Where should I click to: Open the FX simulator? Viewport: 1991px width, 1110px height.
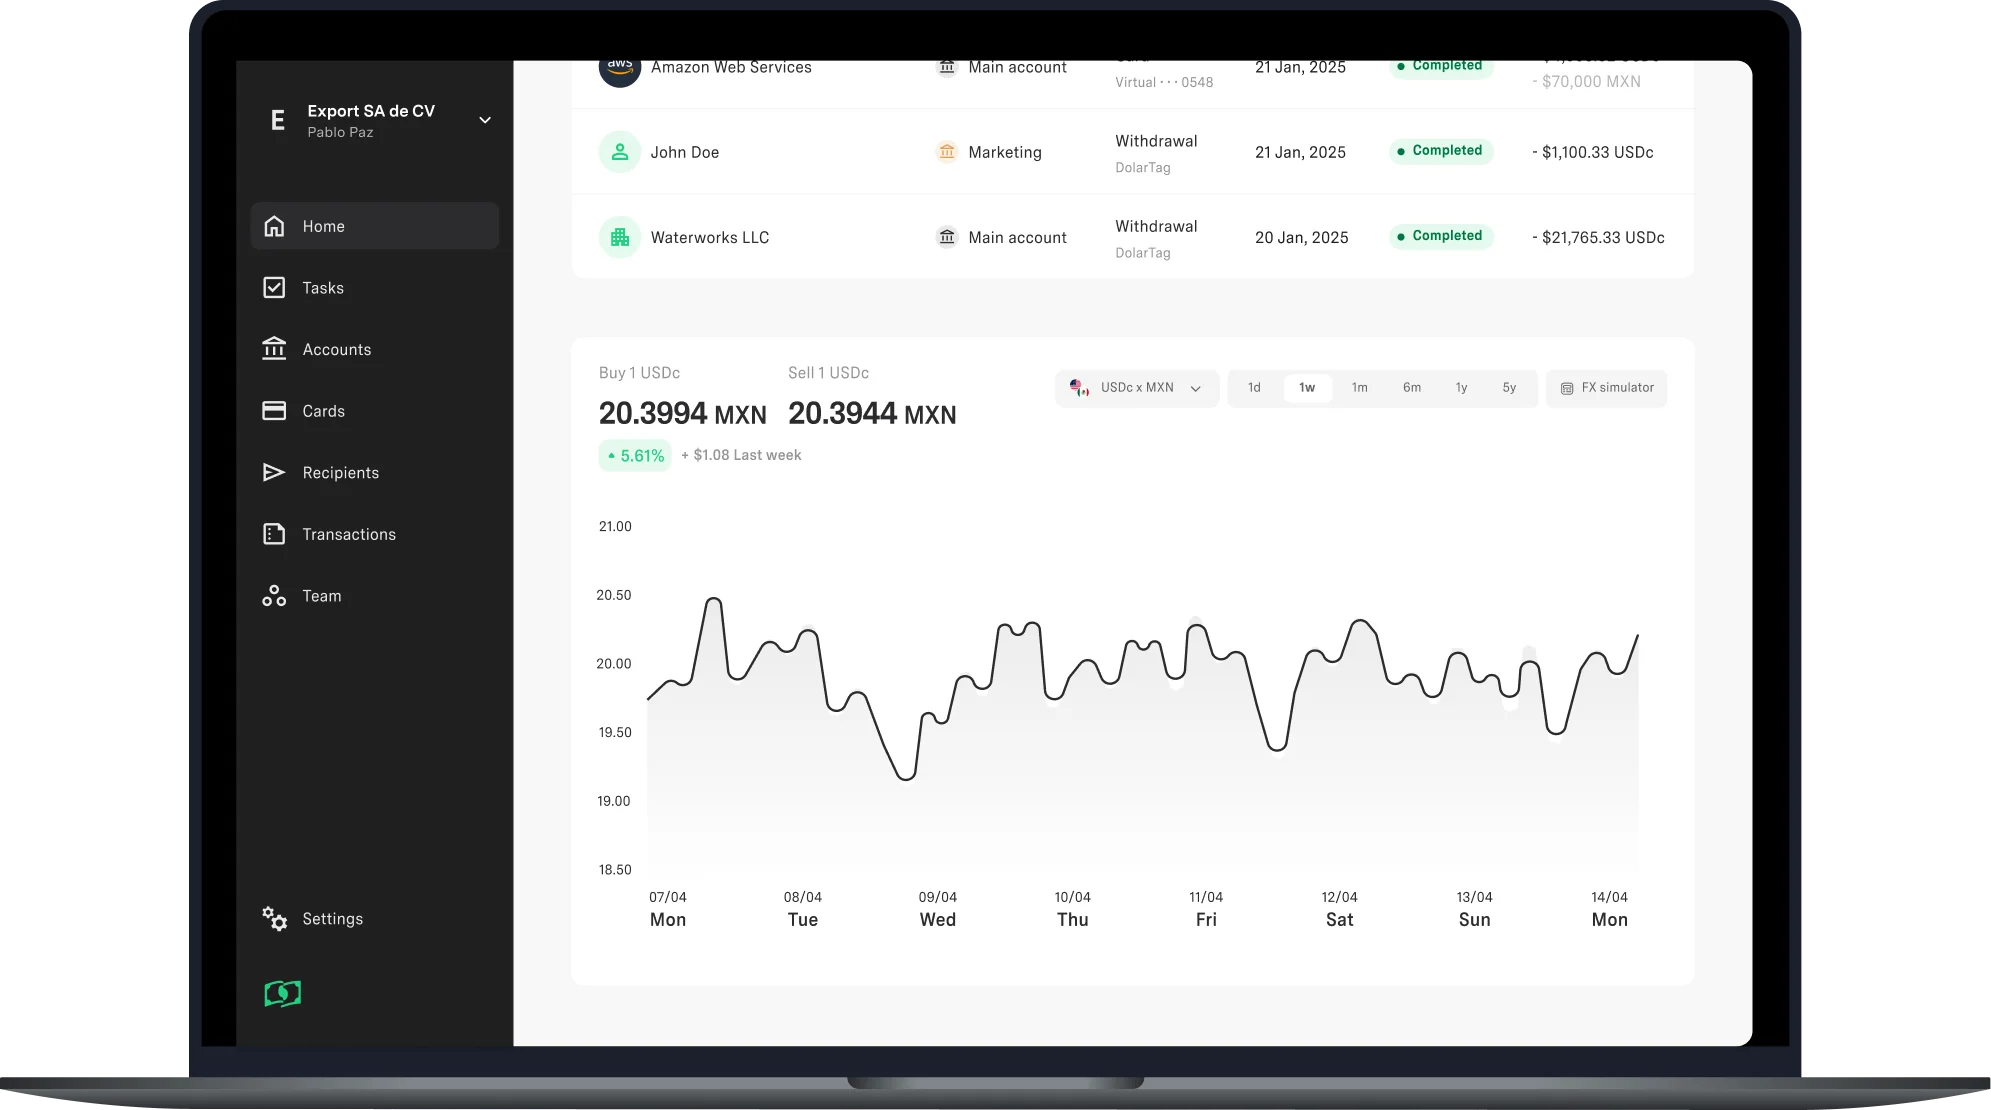[1606, 388]
